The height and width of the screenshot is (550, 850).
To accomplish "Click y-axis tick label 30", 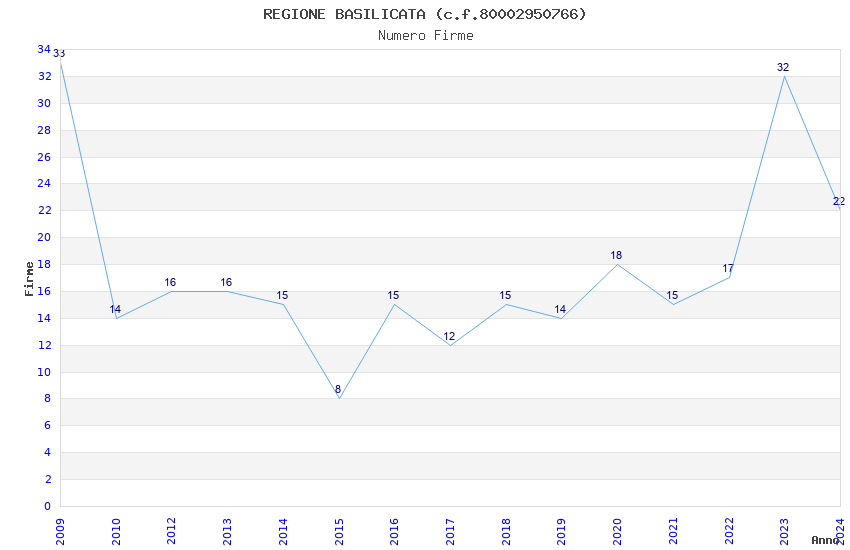I will tap(44, 103).
